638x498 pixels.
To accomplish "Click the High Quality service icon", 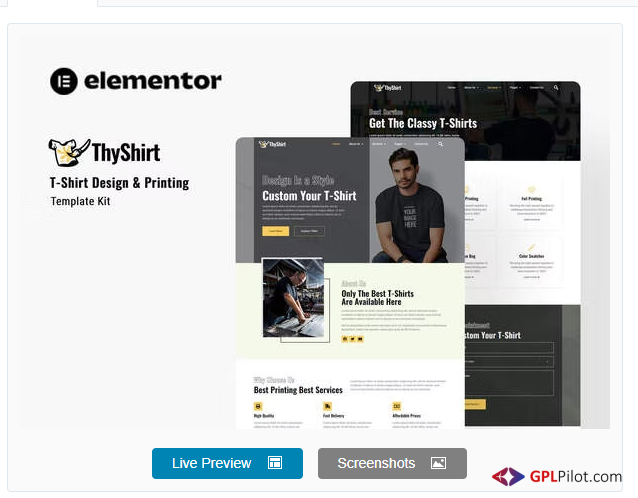I will coord(258,407).
